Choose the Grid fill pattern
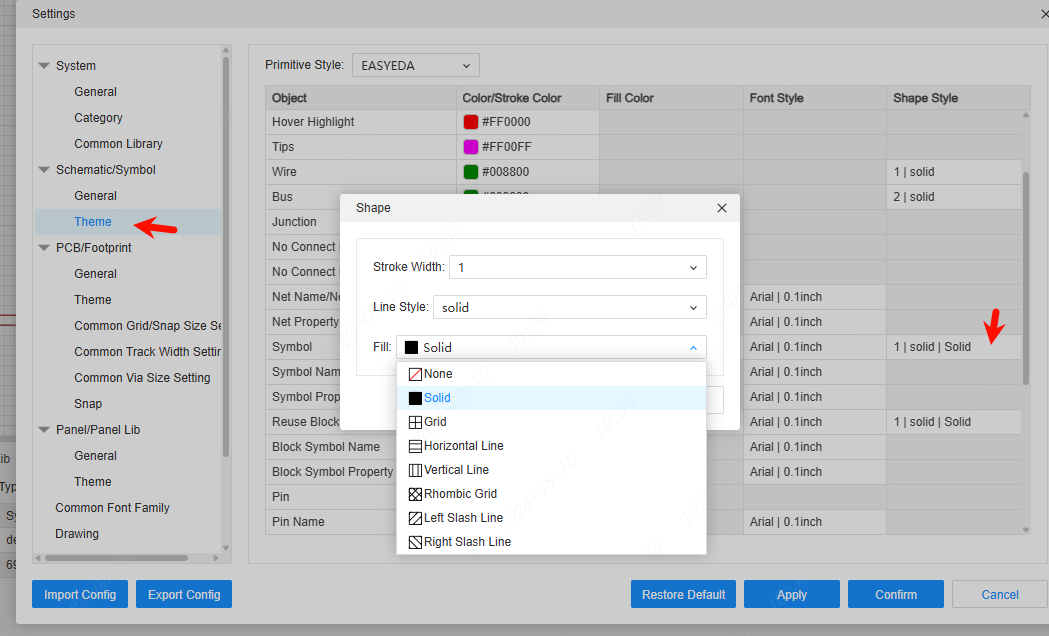The image size is (1049, 636). coord(435,422)
